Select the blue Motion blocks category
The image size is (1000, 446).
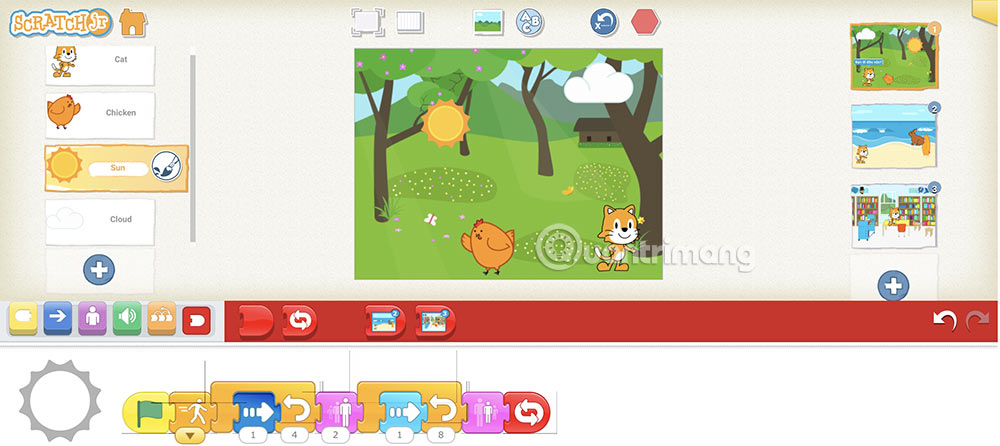pyautogui.click(x=58, y=318)
